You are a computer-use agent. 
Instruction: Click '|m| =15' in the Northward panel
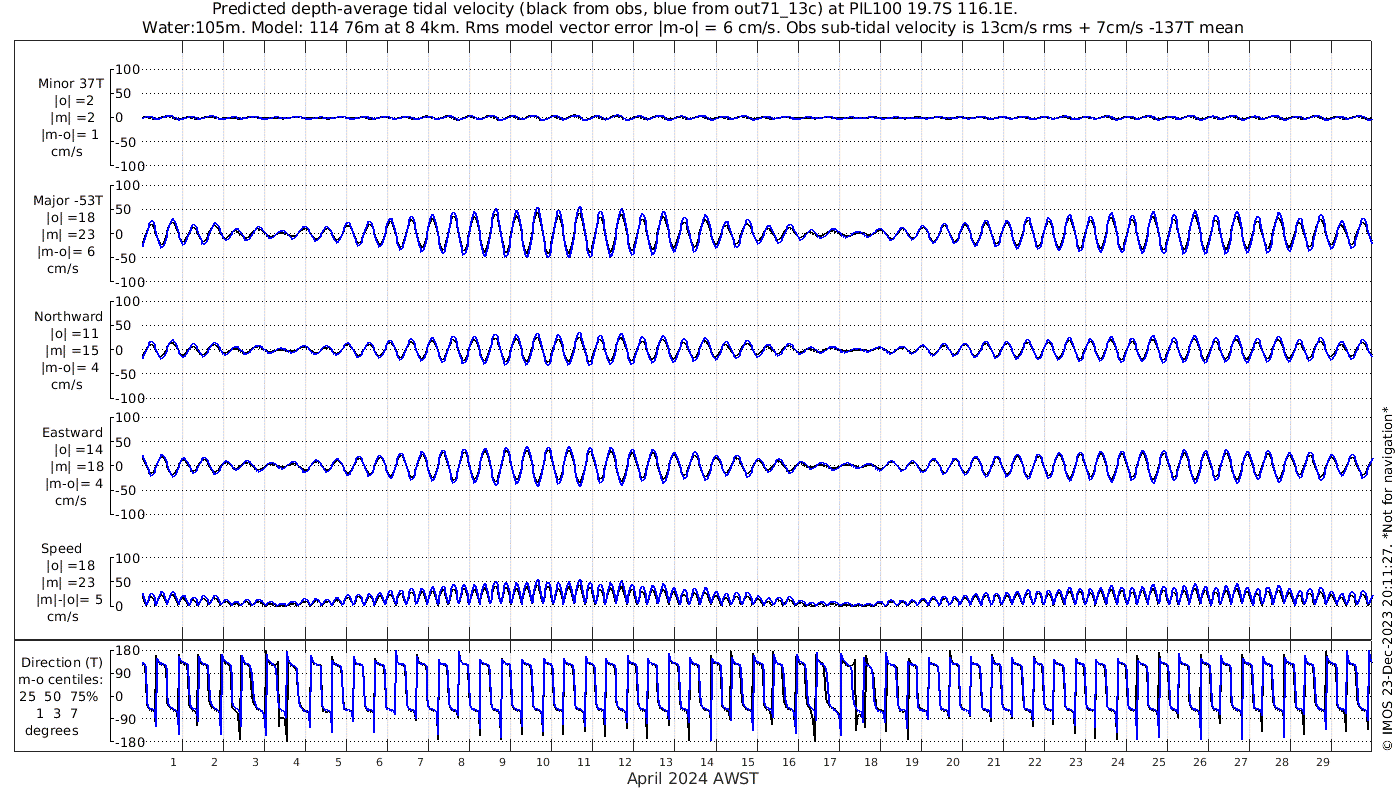coord(70,351)
